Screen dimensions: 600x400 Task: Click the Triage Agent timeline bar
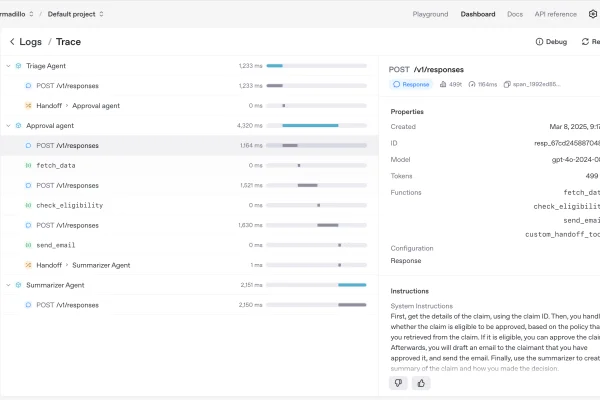(x=274, y=66)
